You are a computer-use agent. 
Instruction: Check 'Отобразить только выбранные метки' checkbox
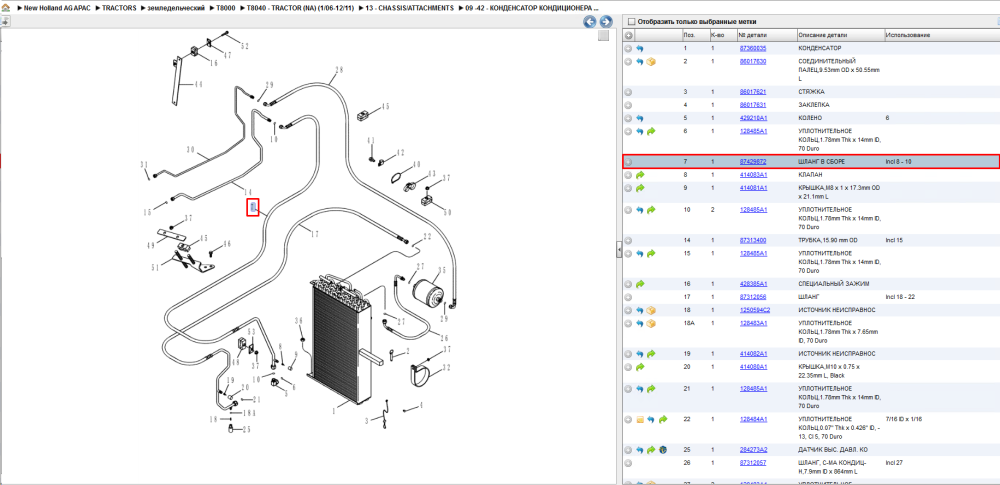pos(631,22)
